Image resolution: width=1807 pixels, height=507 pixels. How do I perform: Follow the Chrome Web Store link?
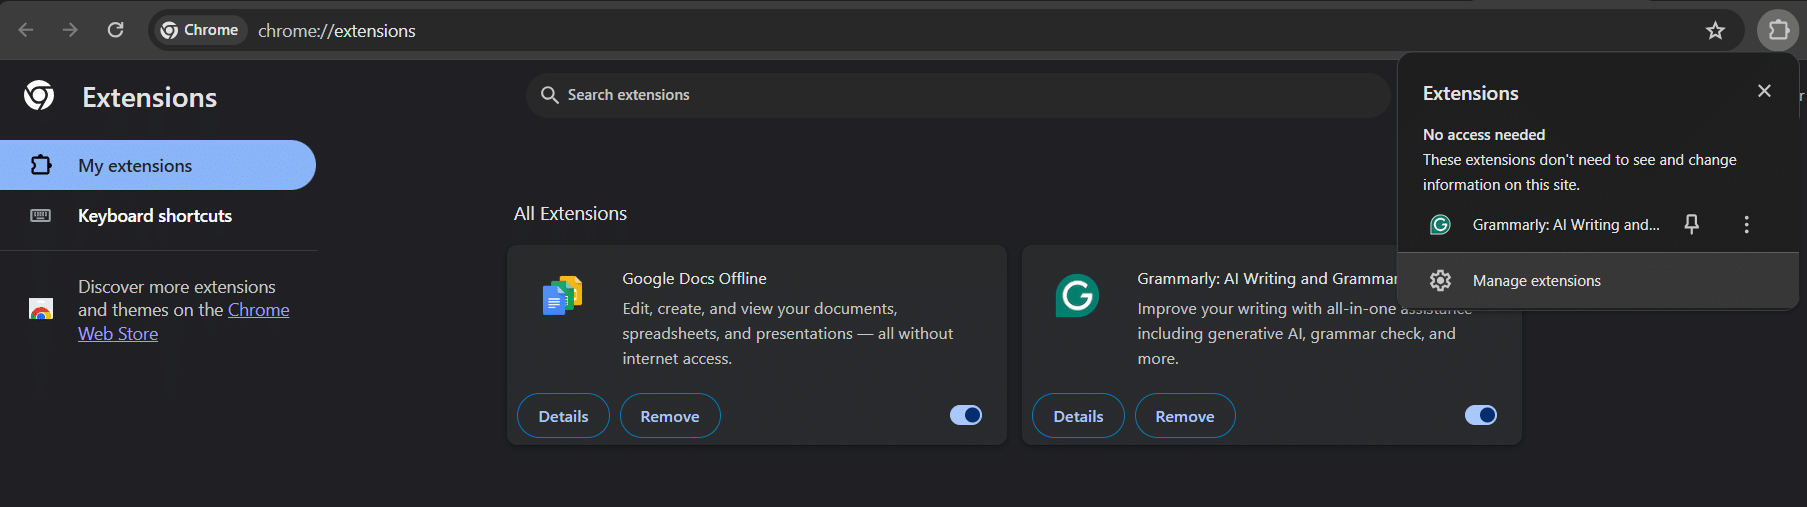(x=184, y=322)
